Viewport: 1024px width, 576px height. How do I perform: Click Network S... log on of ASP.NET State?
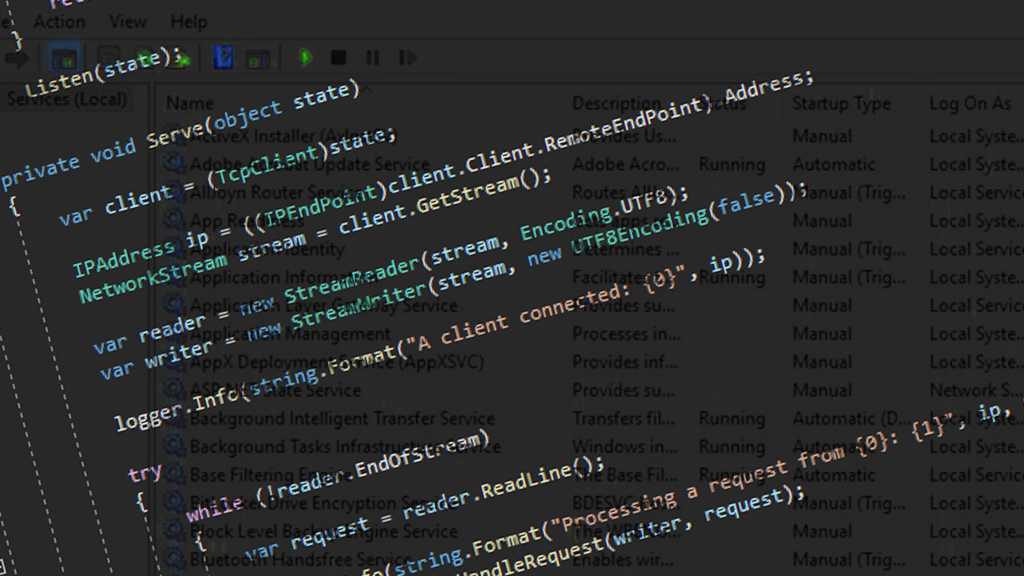(x=976, y=391)
